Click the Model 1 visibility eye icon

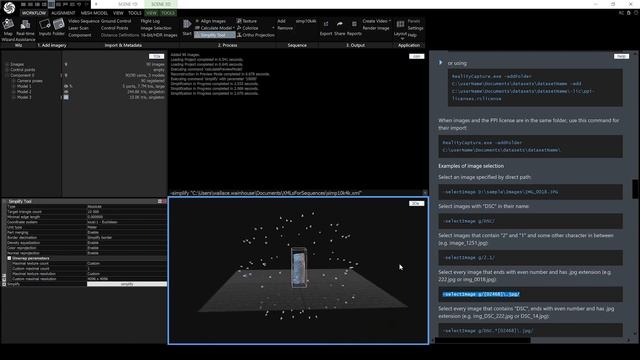coord(66,87)
